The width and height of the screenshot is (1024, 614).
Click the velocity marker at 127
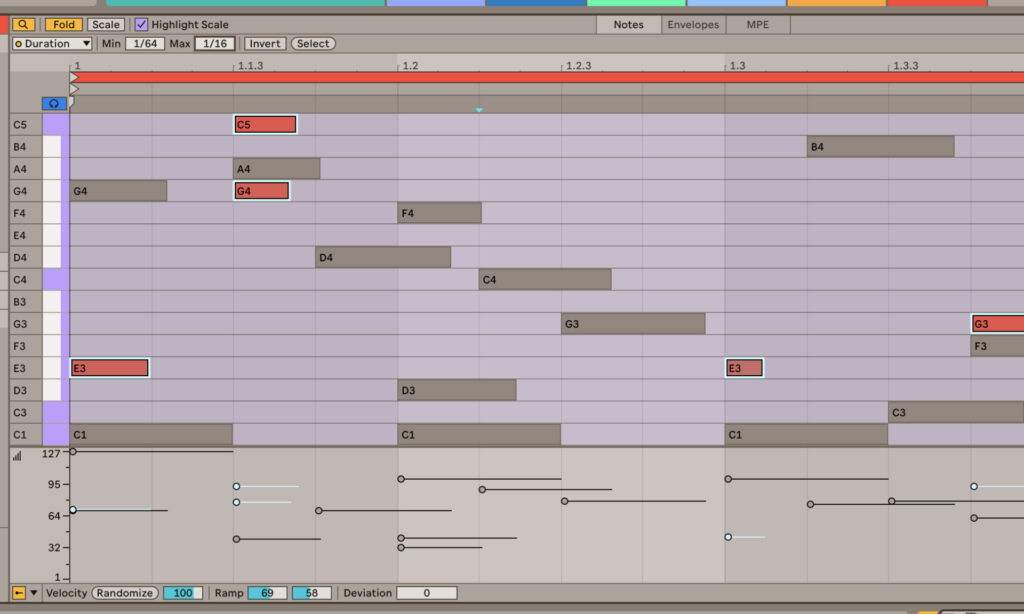(73, 451)
